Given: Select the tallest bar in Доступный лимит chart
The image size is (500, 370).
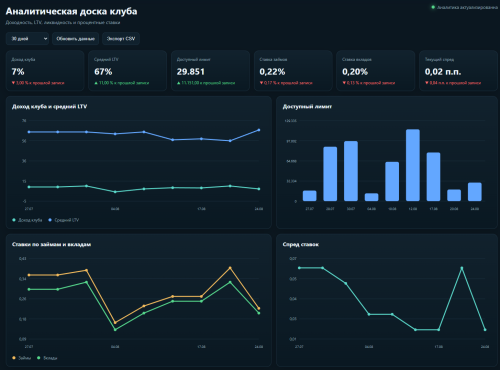Looking at the screenshot, I should [413, 165].
